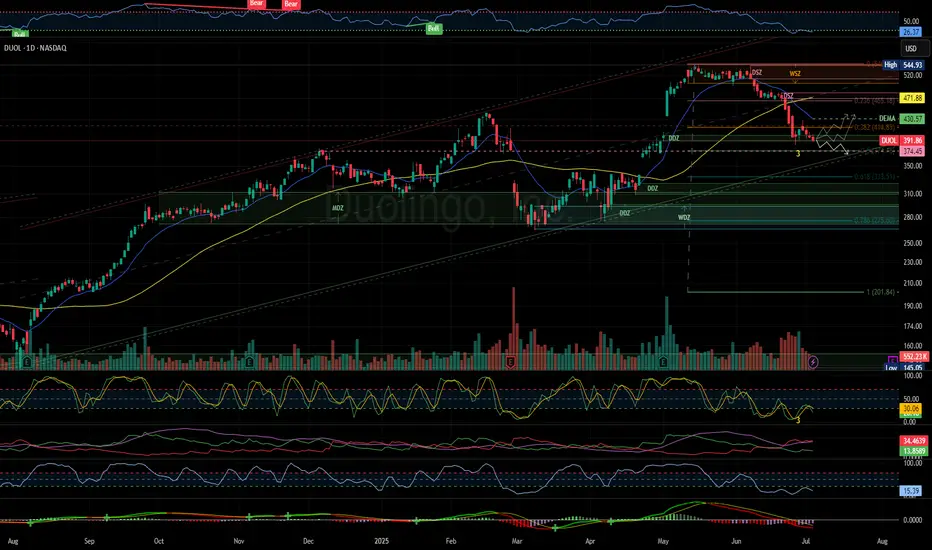Click the WDZ zone label
The width and height of the screenshot is (932, 550).
click(684, 218)
